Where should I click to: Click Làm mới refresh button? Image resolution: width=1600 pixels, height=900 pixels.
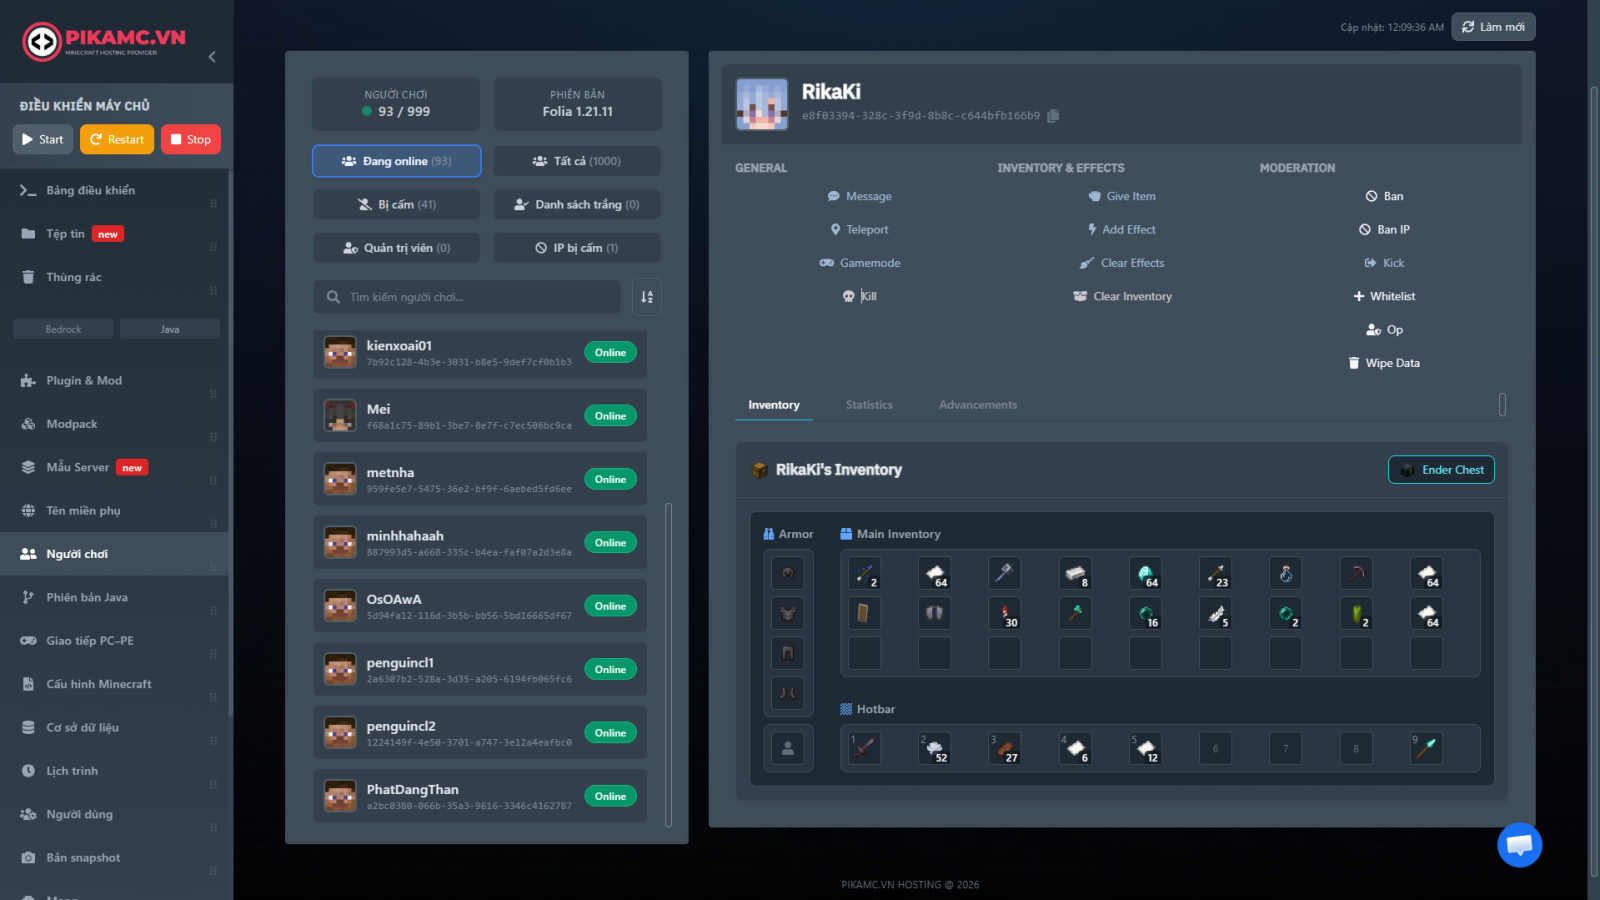pos(1493,27)
